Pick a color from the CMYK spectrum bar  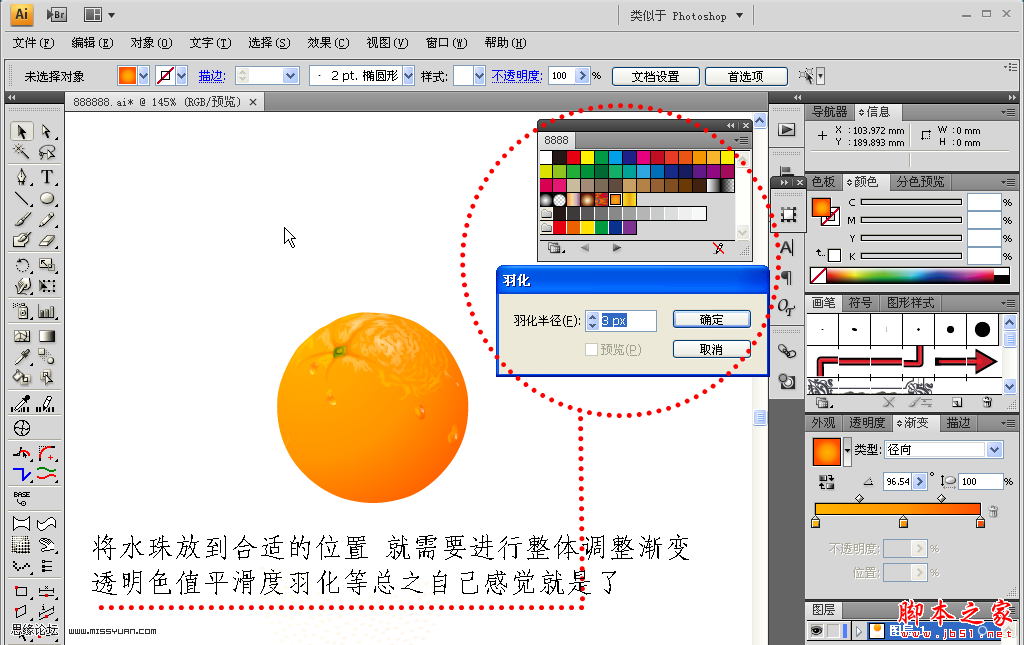click(910, 275)
